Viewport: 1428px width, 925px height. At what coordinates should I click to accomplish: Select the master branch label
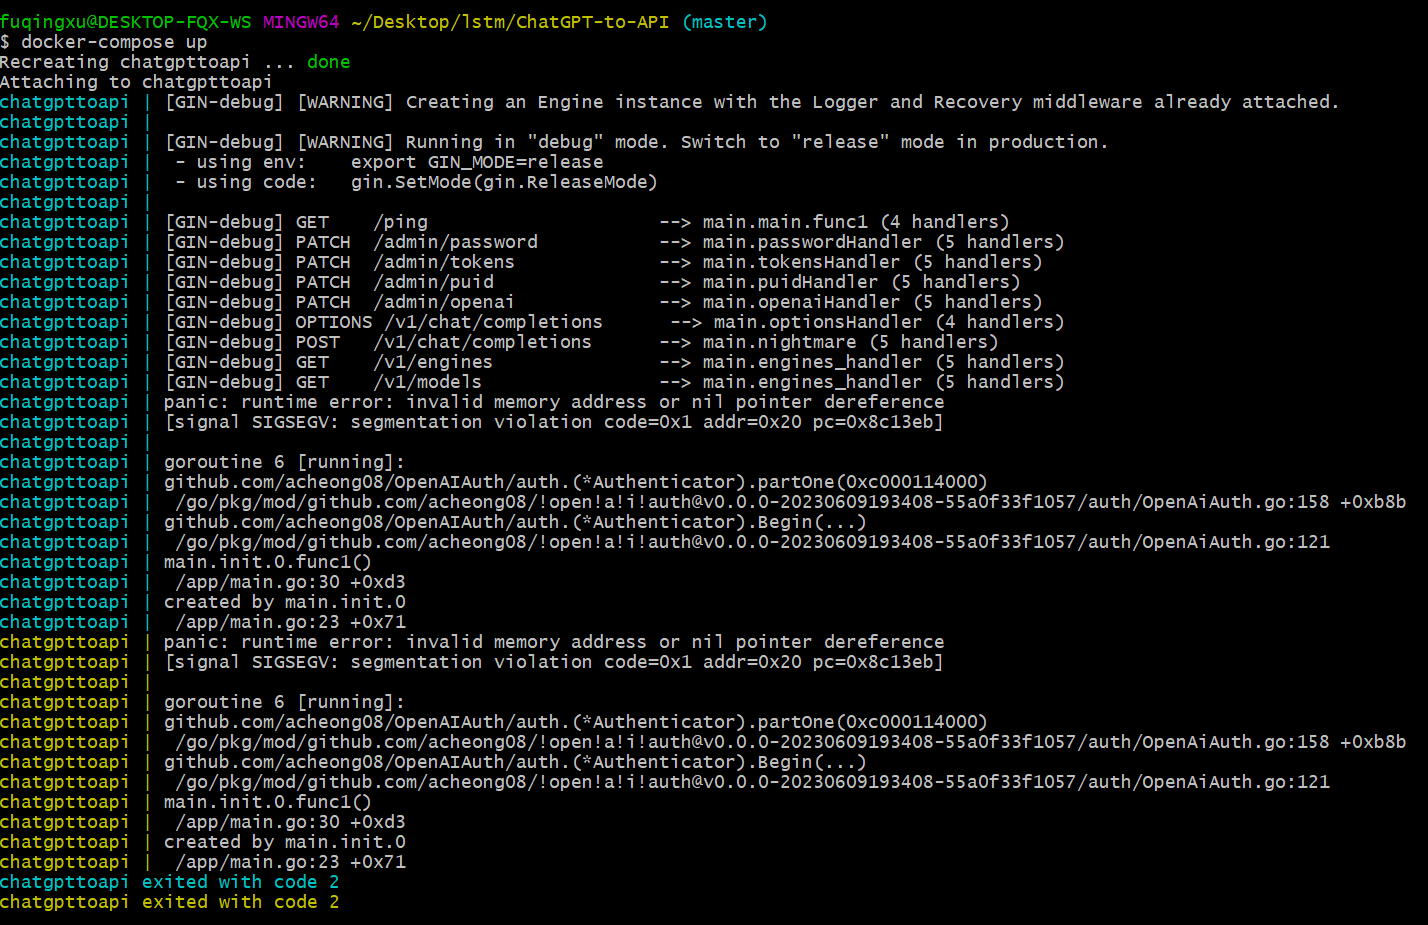[x=725, y=21]
